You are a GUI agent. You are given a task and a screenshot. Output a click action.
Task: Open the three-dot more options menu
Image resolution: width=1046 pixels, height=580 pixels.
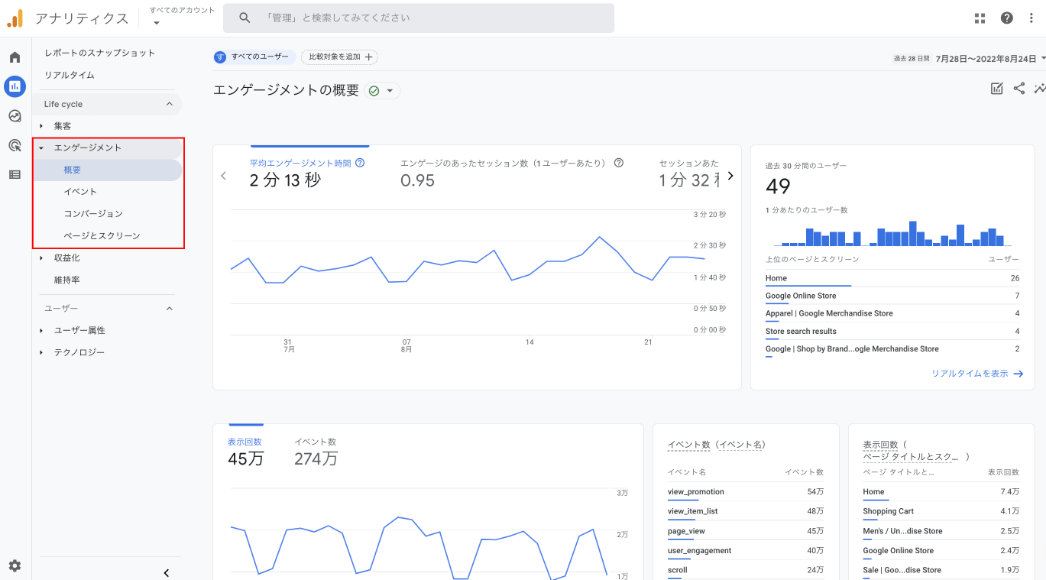[x=1031, y=18]
